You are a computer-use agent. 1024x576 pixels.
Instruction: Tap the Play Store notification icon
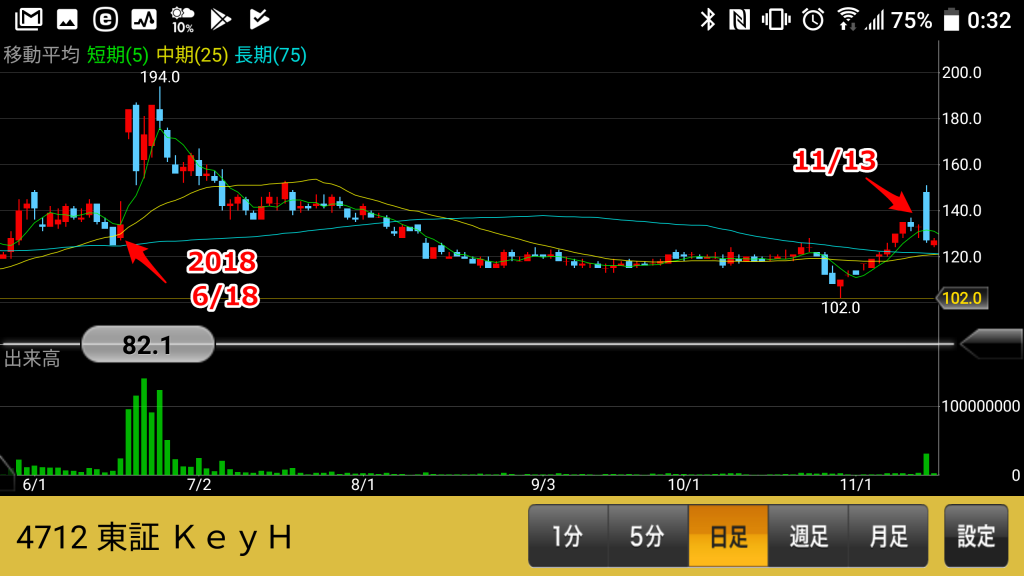221,19
